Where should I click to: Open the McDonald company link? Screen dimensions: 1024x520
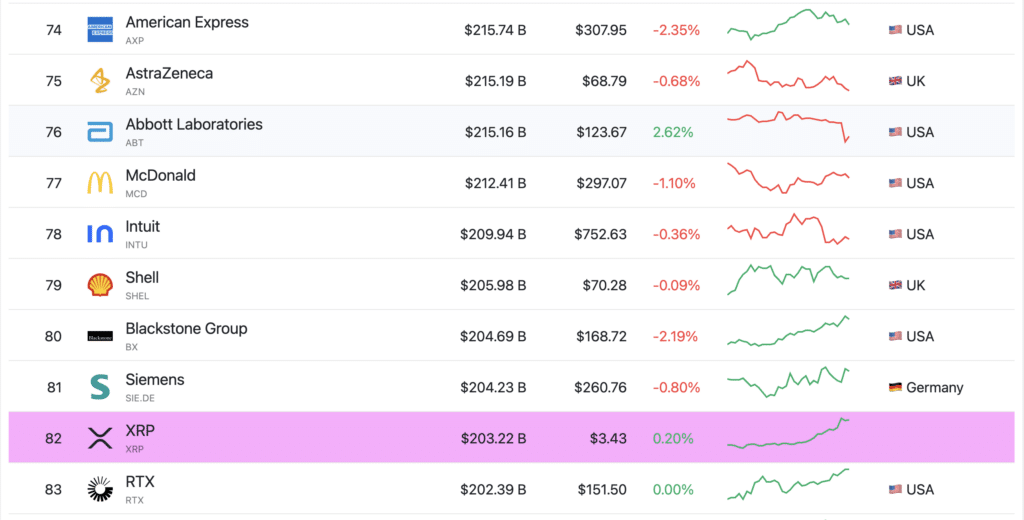click(x=161, y=175)
